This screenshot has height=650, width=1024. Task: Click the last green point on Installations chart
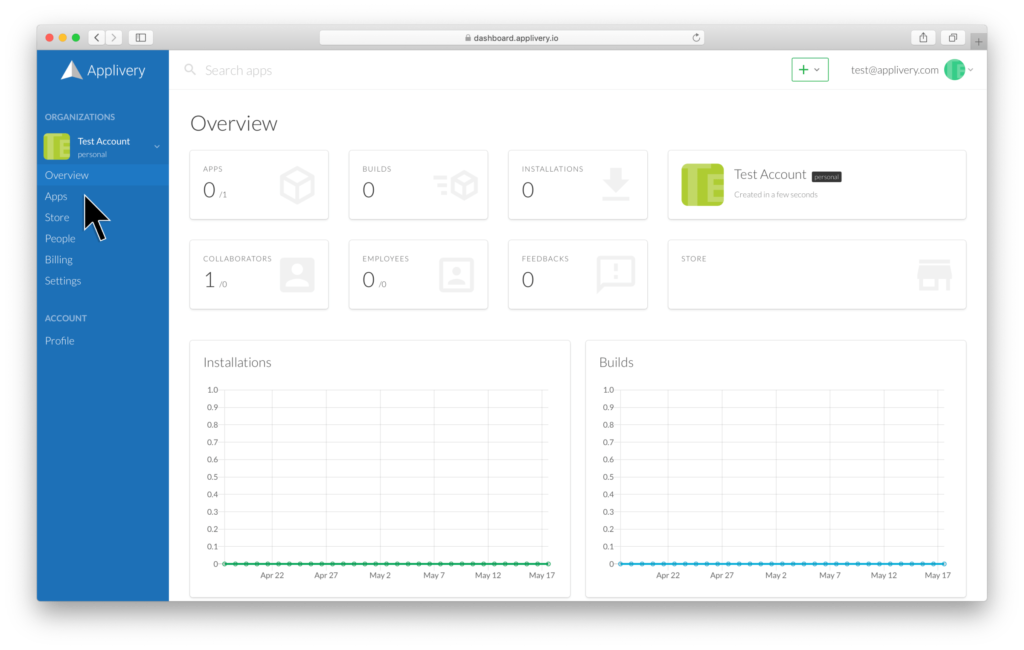tap(549, 564)
